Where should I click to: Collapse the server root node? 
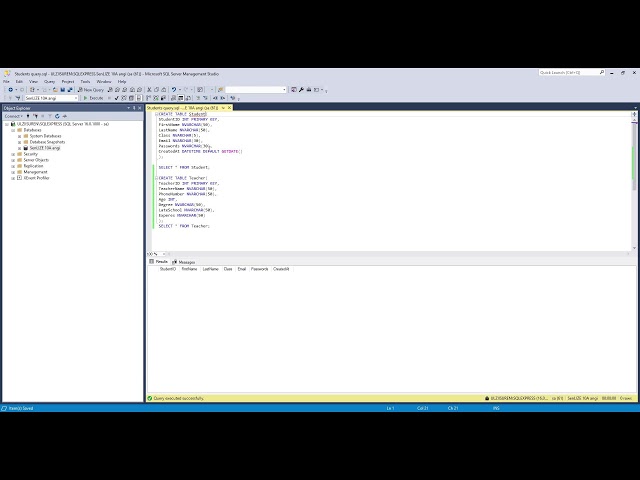click(x=7, y=124)
